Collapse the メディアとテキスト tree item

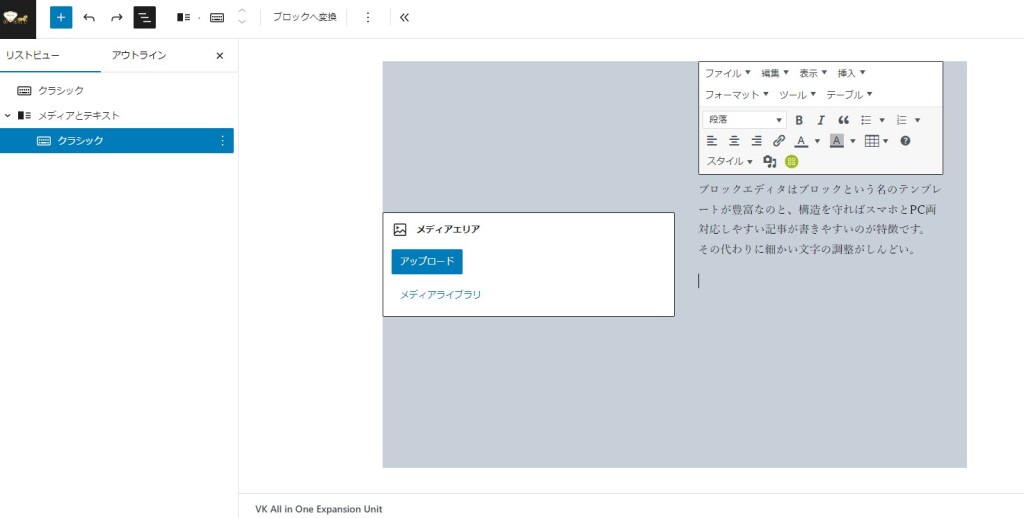tap(8, 116)
